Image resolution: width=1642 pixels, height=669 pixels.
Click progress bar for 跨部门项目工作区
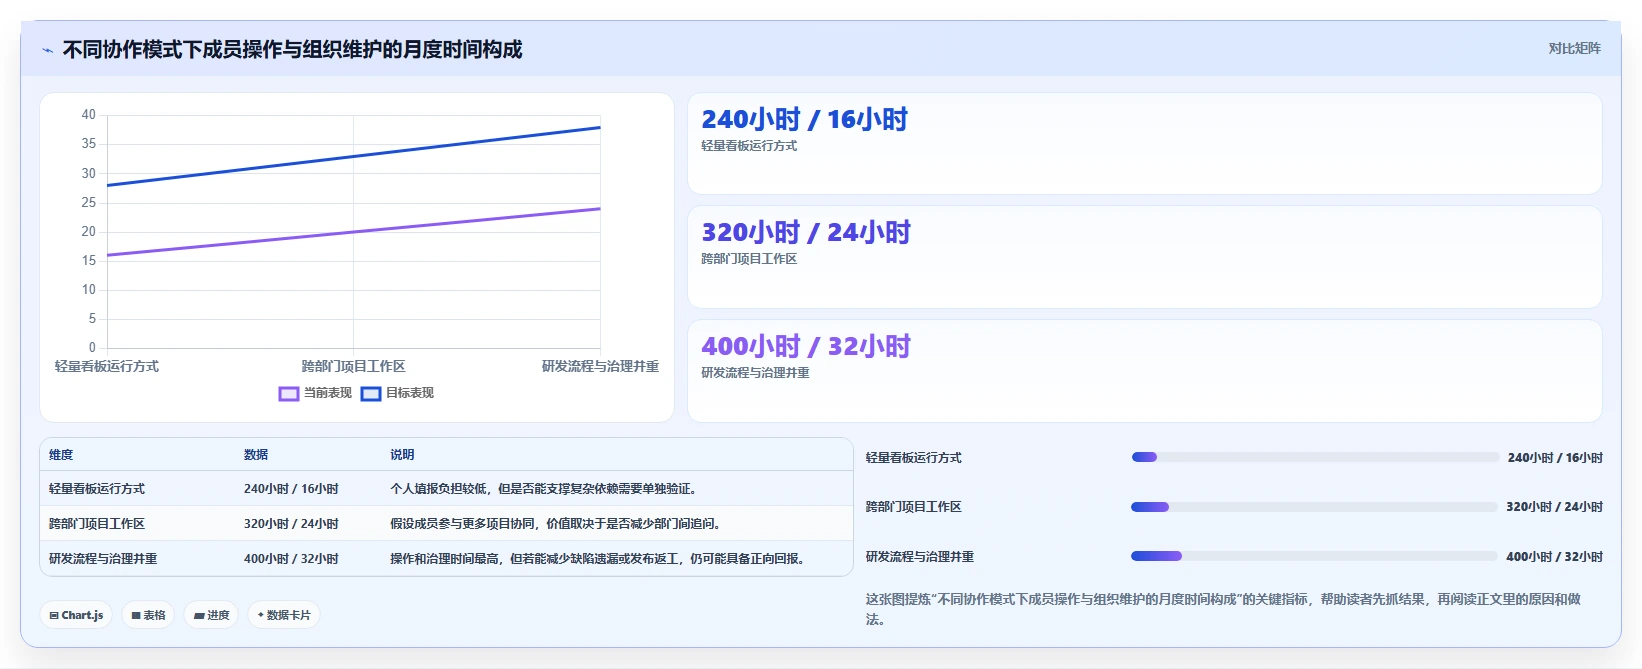[x=1315, y=507]
